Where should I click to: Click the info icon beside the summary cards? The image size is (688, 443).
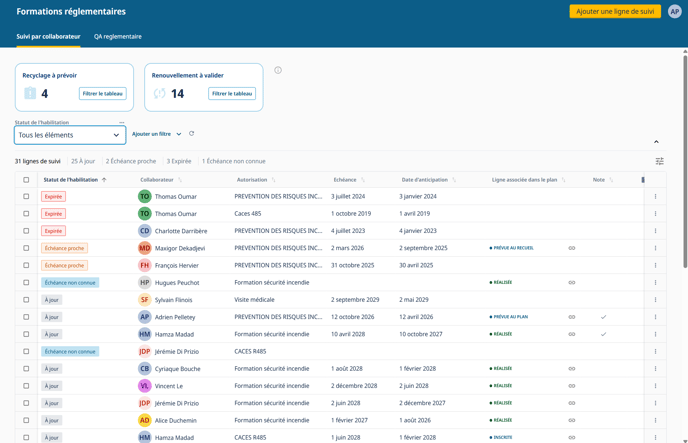278,70
